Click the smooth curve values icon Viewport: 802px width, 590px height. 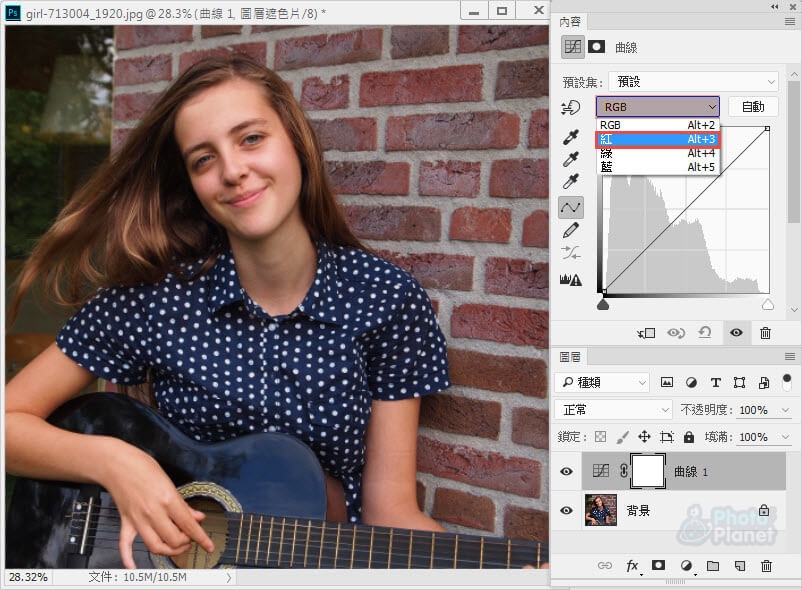(571, 253)
